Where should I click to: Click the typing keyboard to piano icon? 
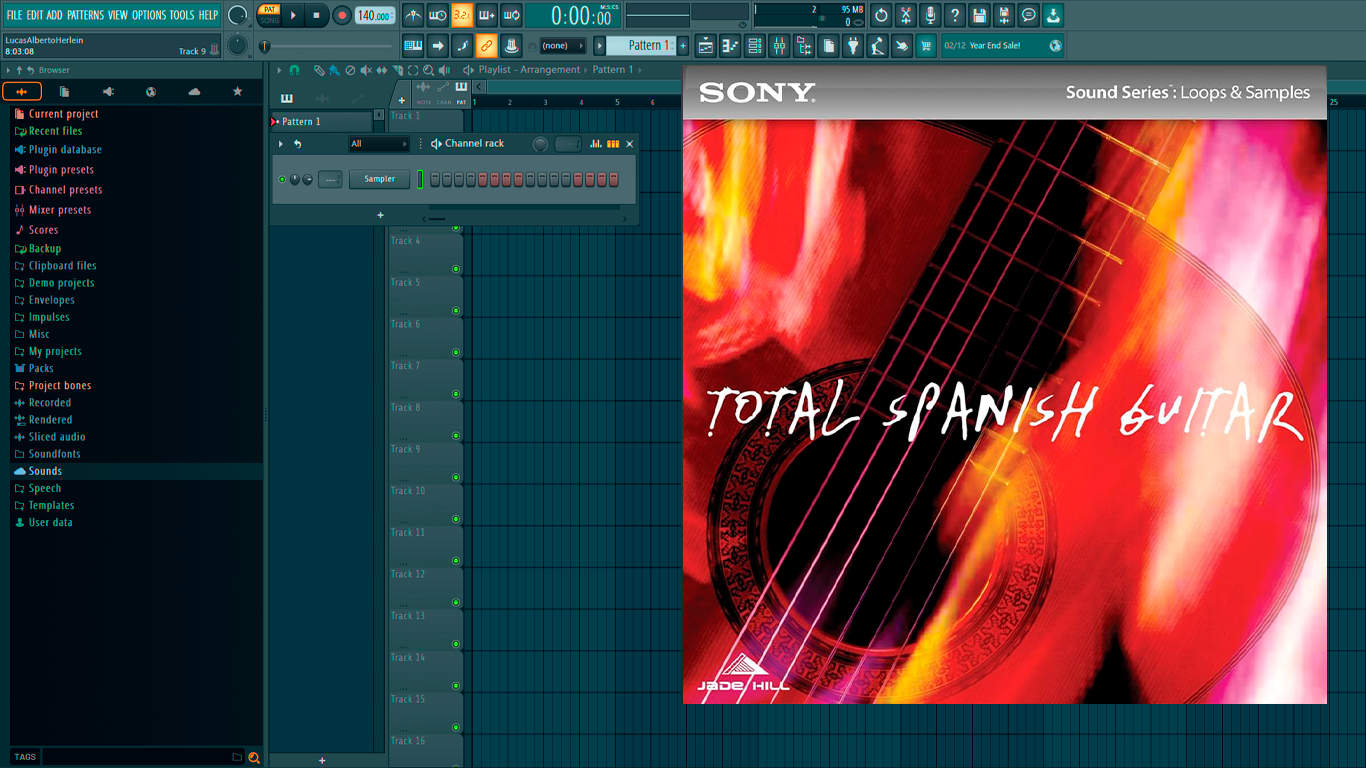(413, 46)
